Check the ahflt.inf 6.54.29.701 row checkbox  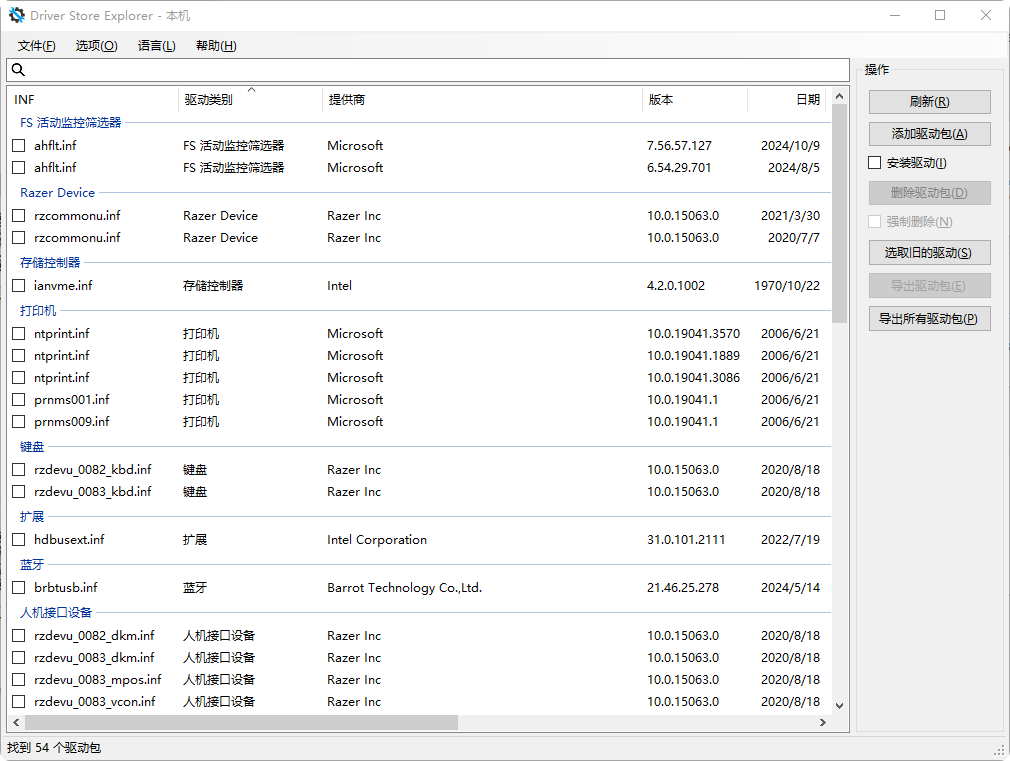[x=19, y=168]
